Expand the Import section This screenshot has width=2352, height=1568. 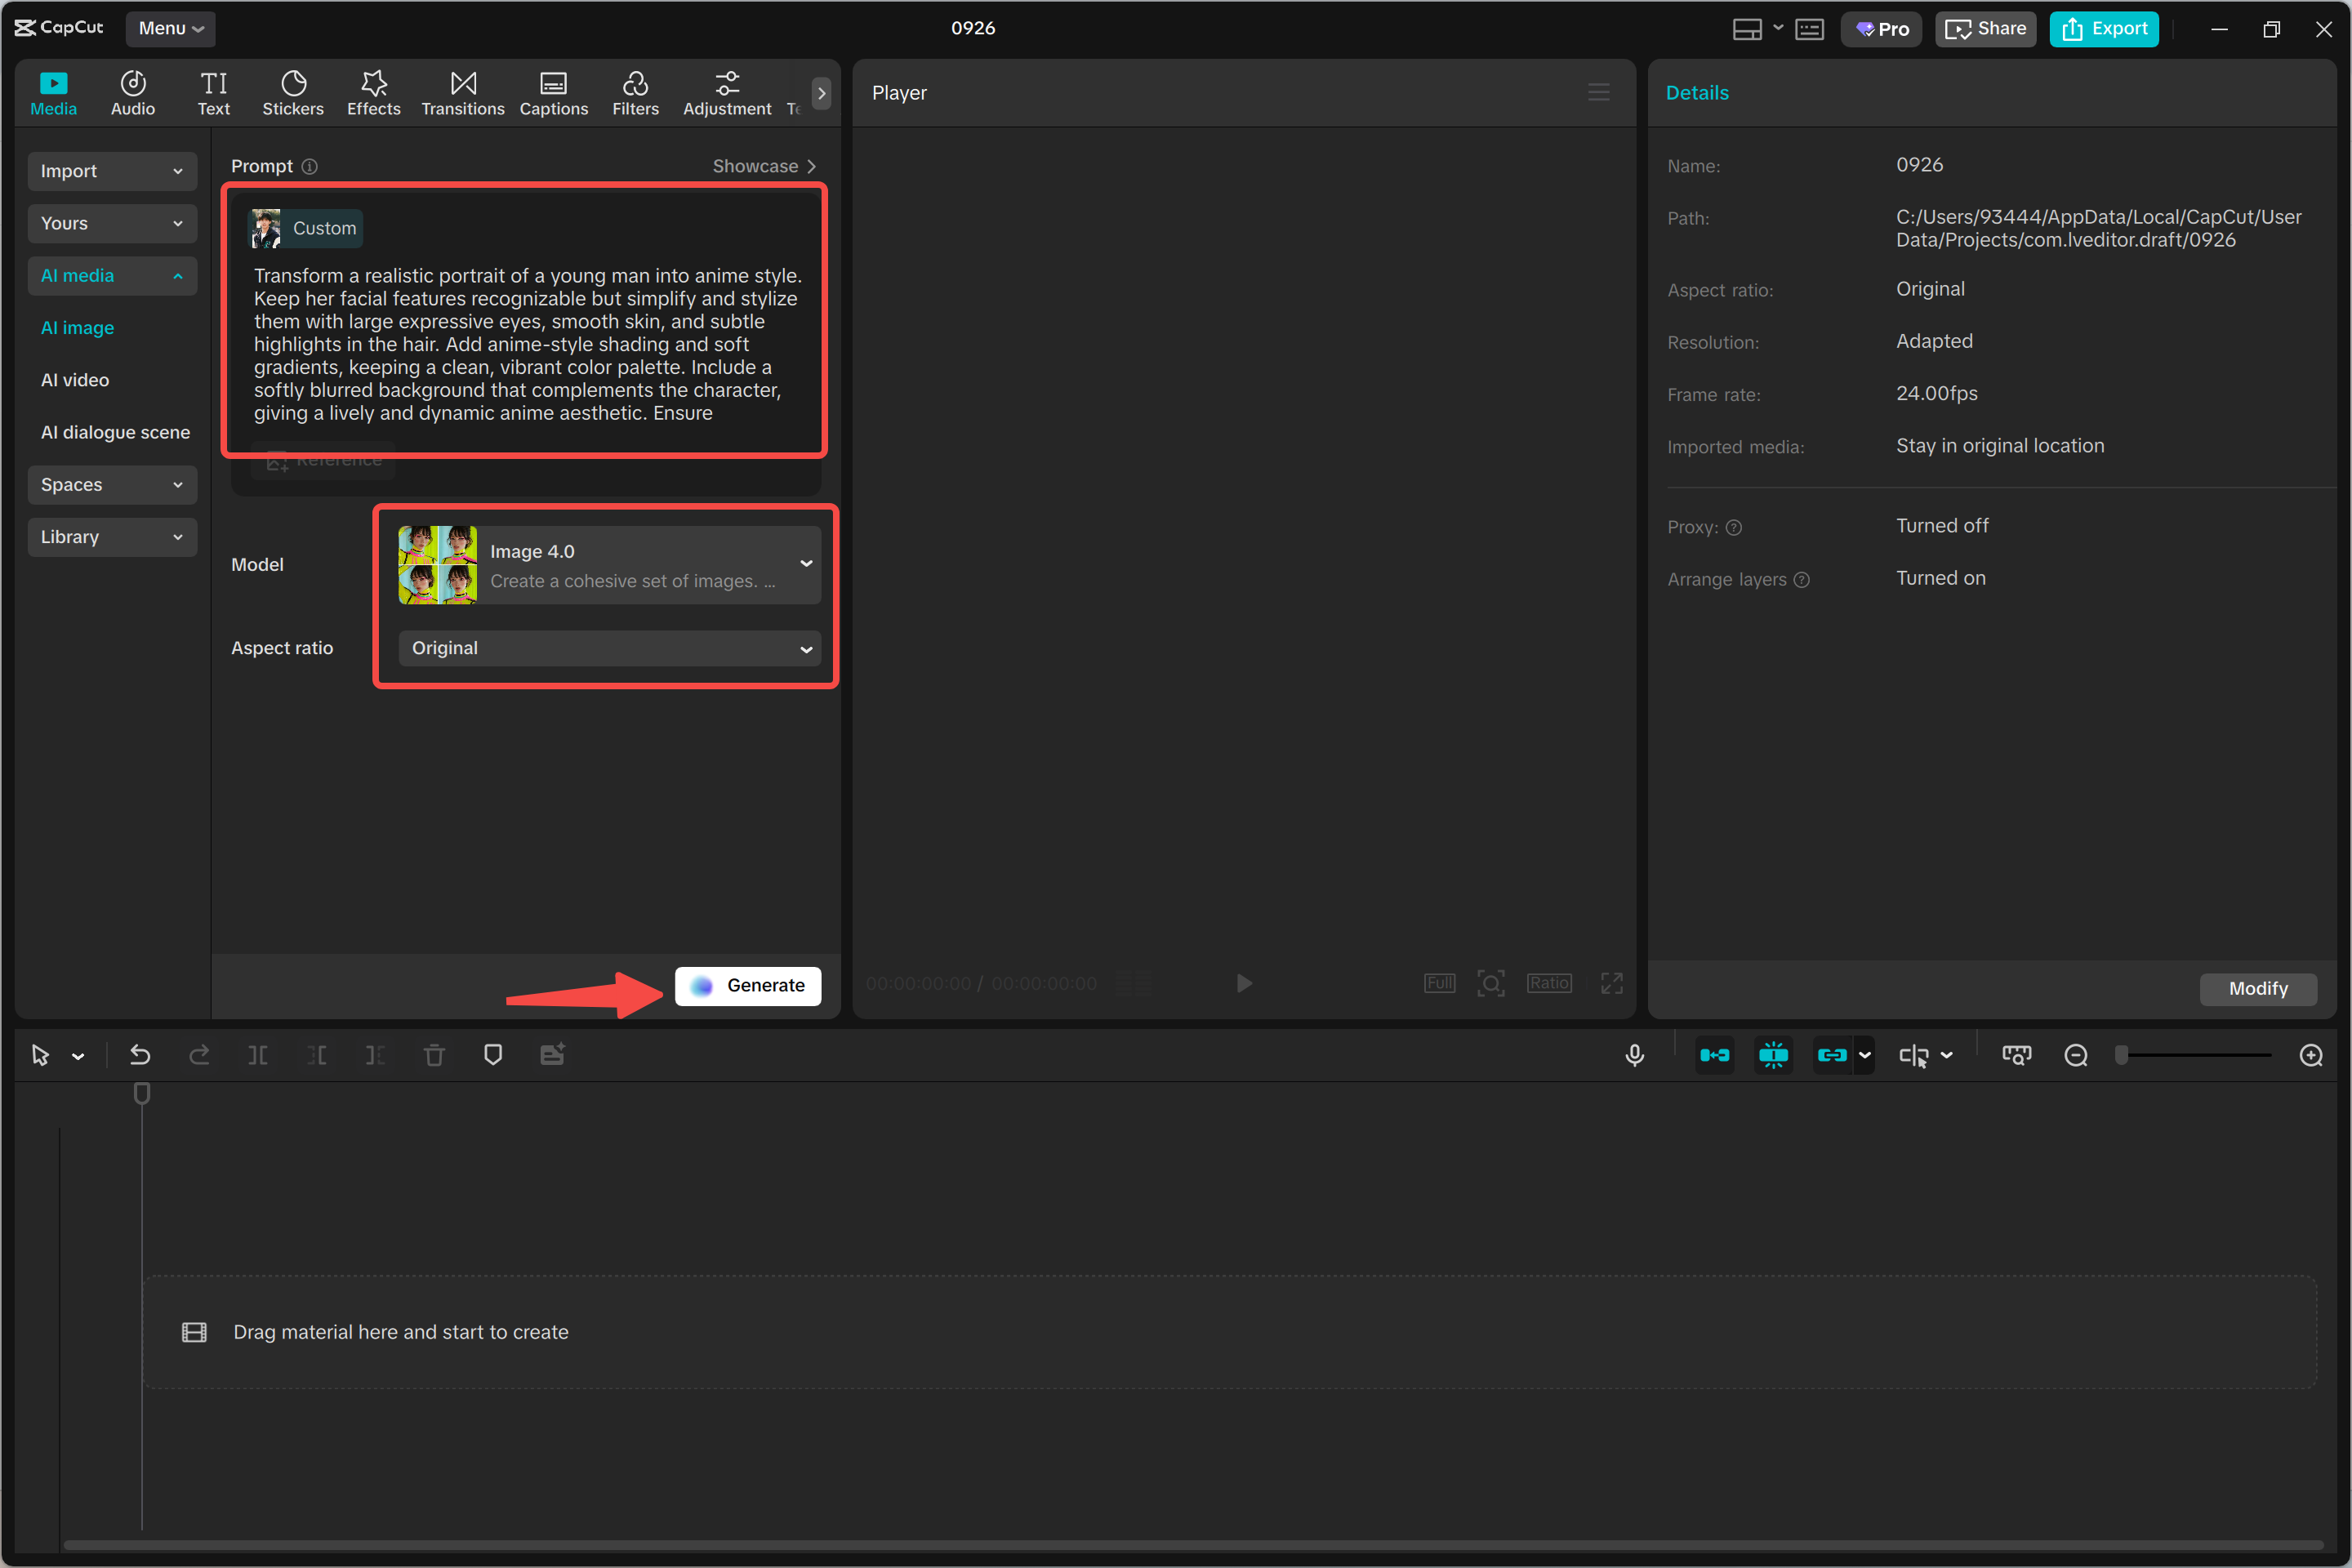(111, 171)
